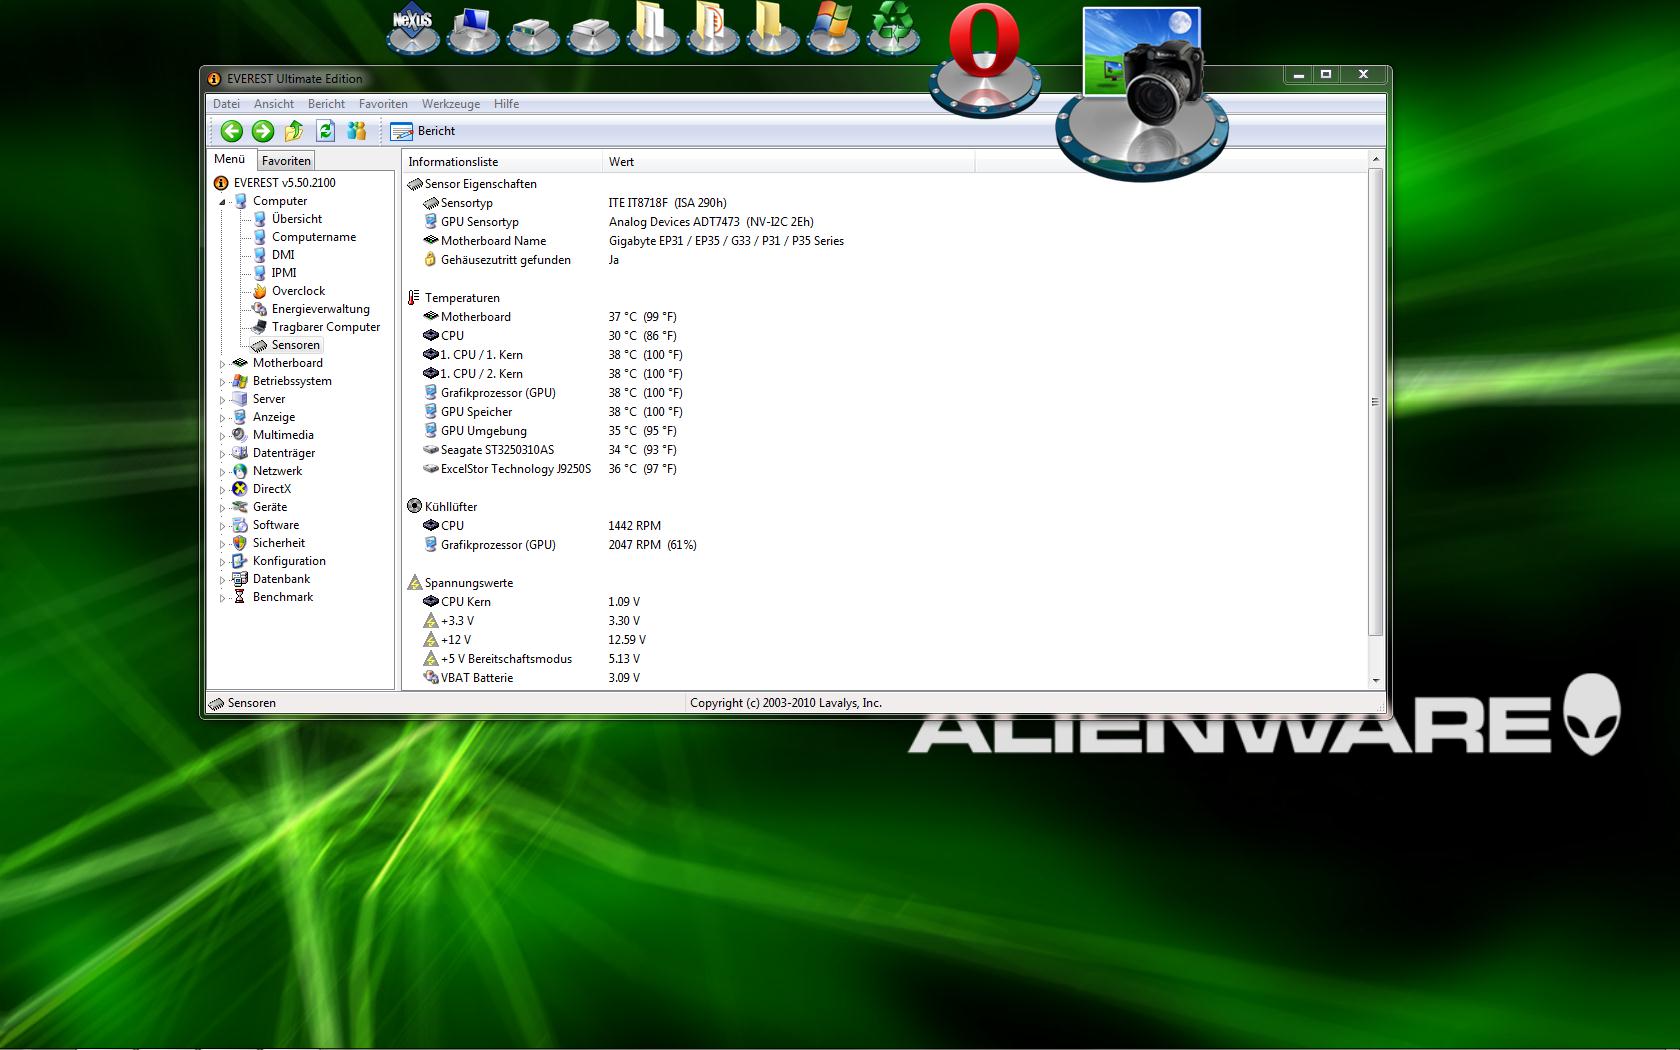Screen dimensions: 1680x1050
Task: Expand the Anzeige tree node
Action: pyautogui.click(x=222, y=418)
